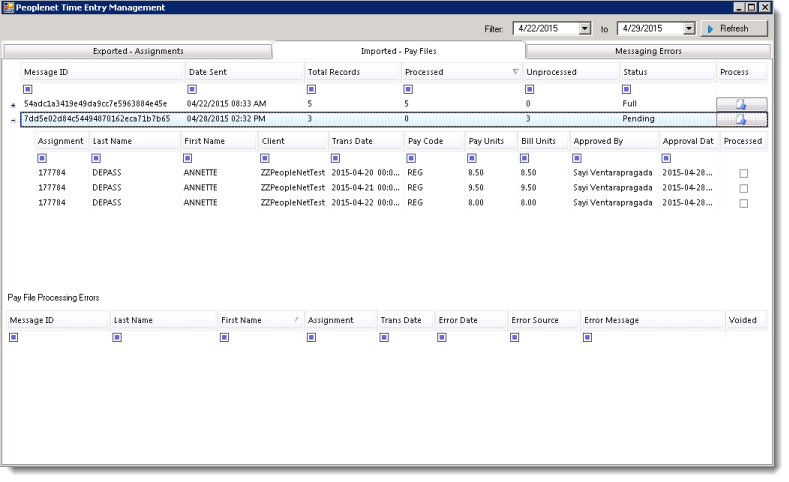Sort errors by Voided column header

[x=746, y=320]
